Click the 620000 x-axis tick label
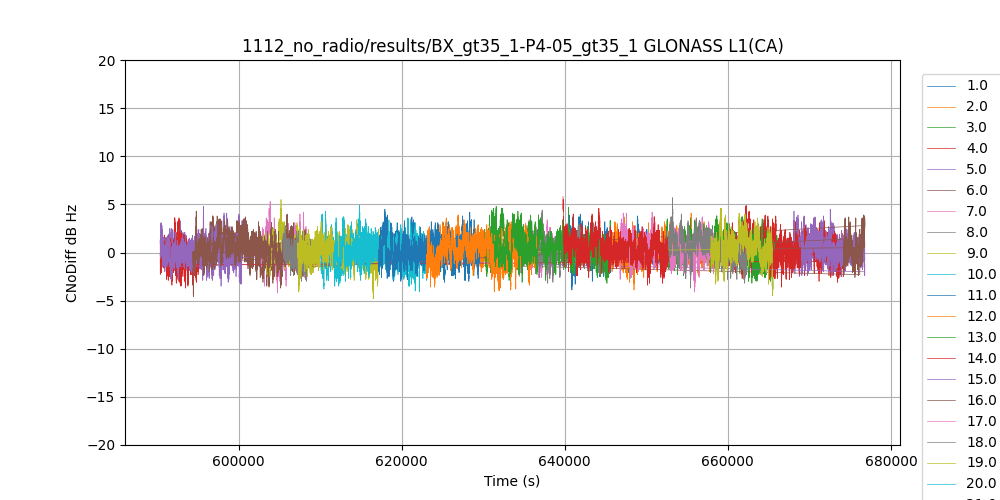This screenshot has width=1000, height=500. (402, 461)
